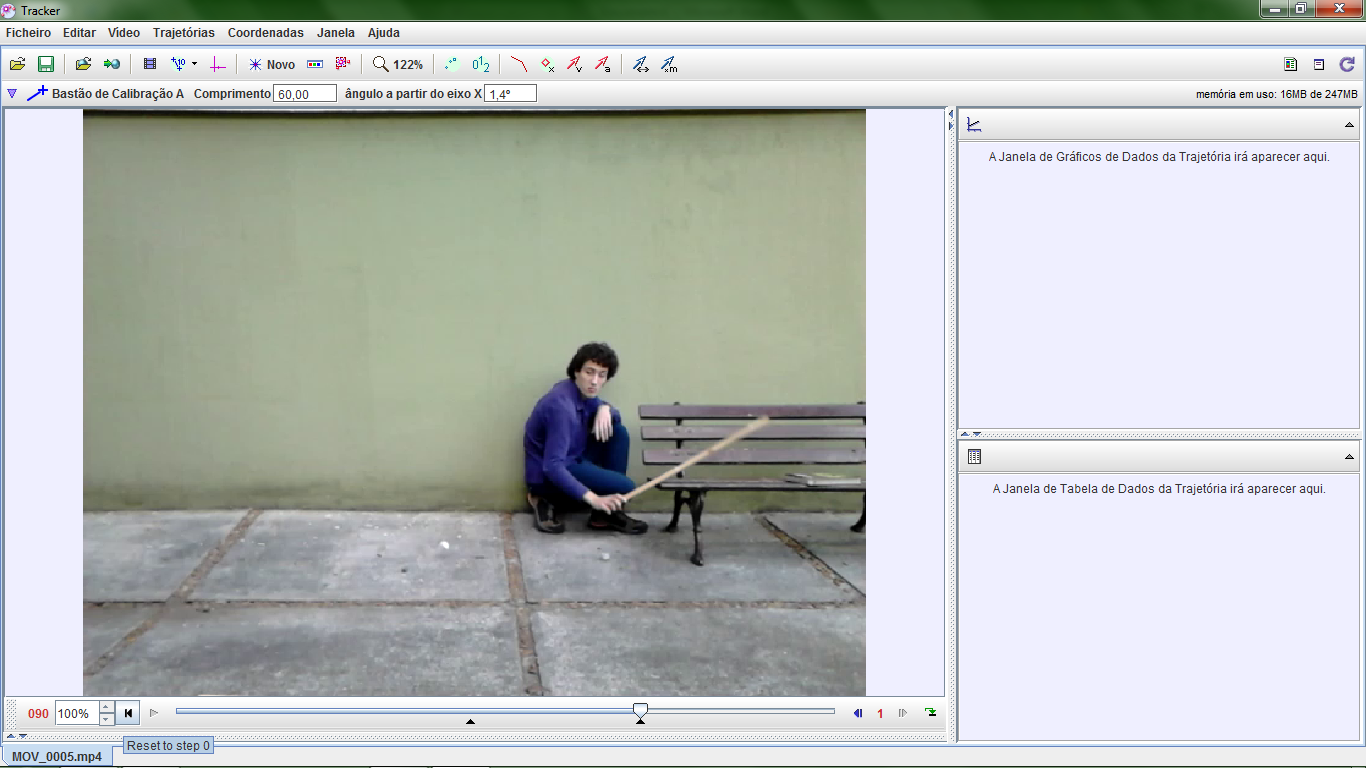Screen dimensions: 1366x768
Task: Open Ficheiro menu
Action: (28, 33)
